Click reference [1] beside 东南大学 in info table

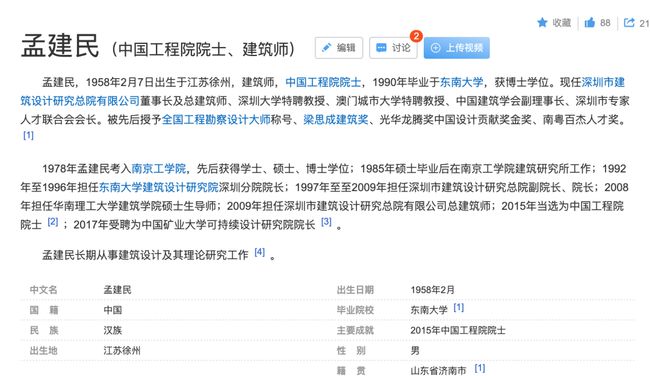pyautogui.click(x=458, y=307)
